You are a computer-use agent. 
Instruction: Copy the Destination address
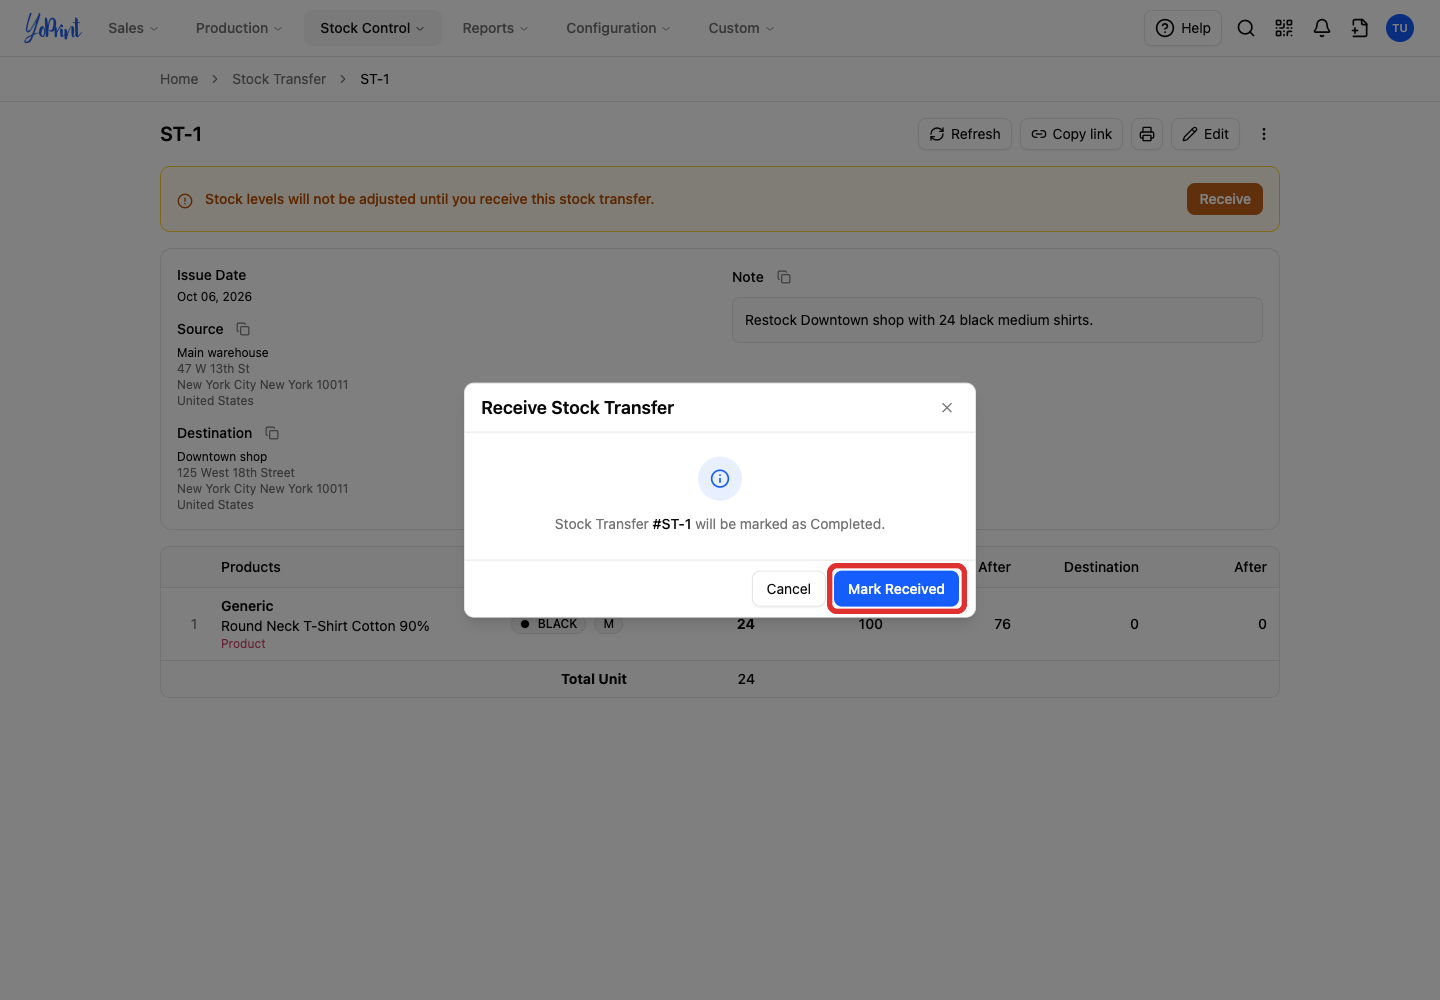pos(272,433)
